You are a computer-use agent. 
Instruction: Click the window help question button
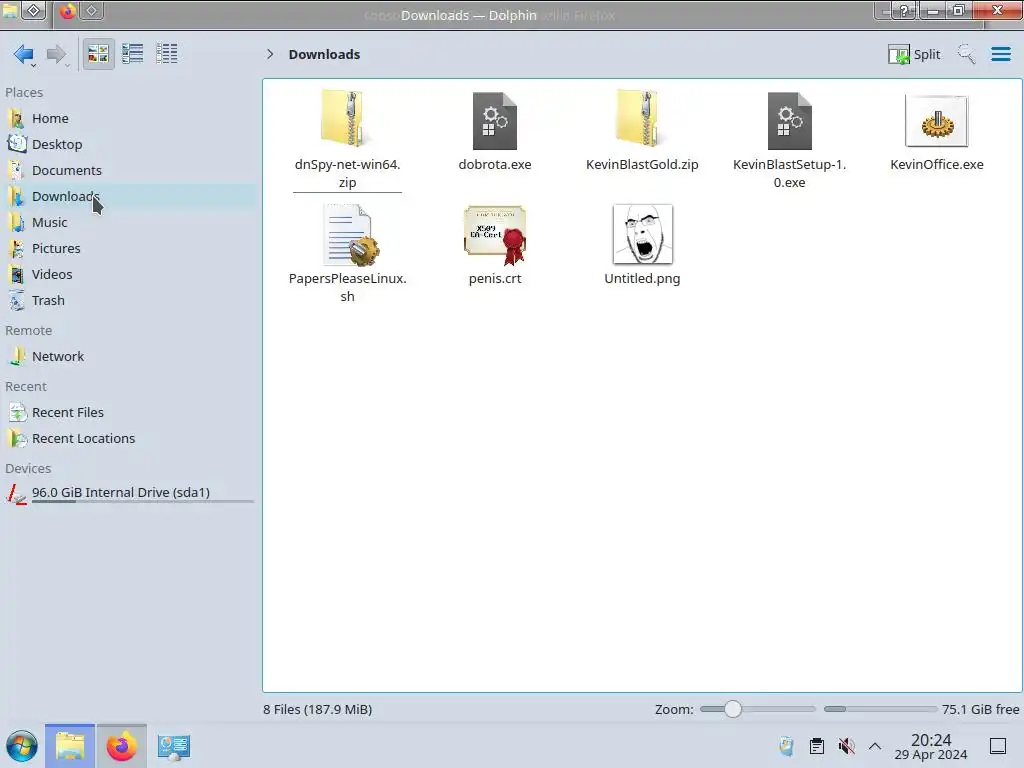pos(904,10)
